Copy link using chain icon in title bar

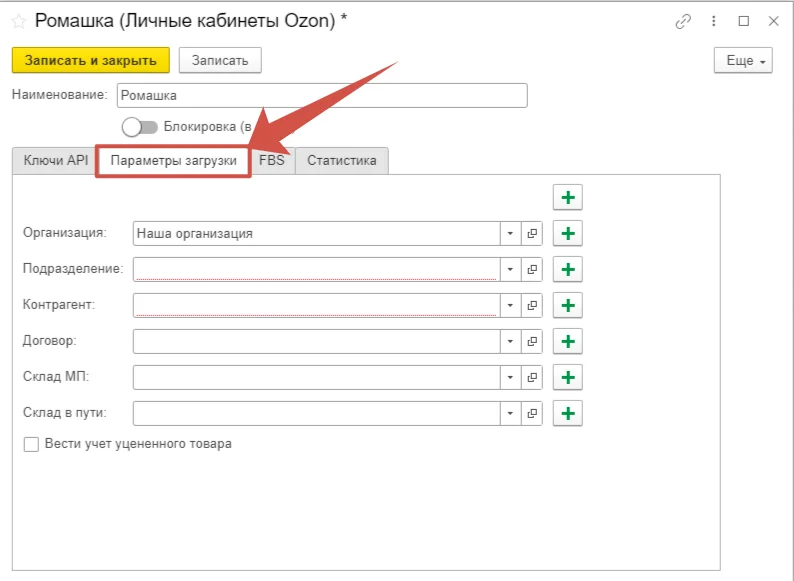click(x=684, y=21)
